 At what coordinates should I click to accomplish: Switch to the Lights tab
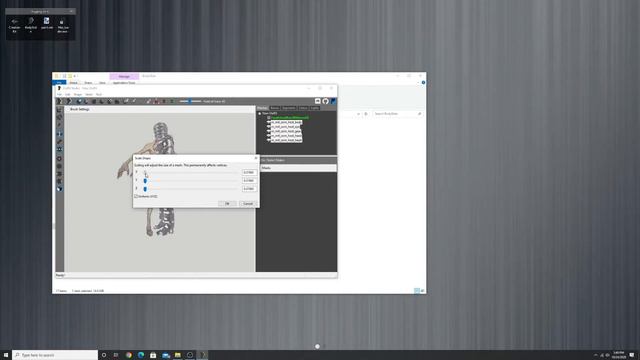[x=315, y=108]
